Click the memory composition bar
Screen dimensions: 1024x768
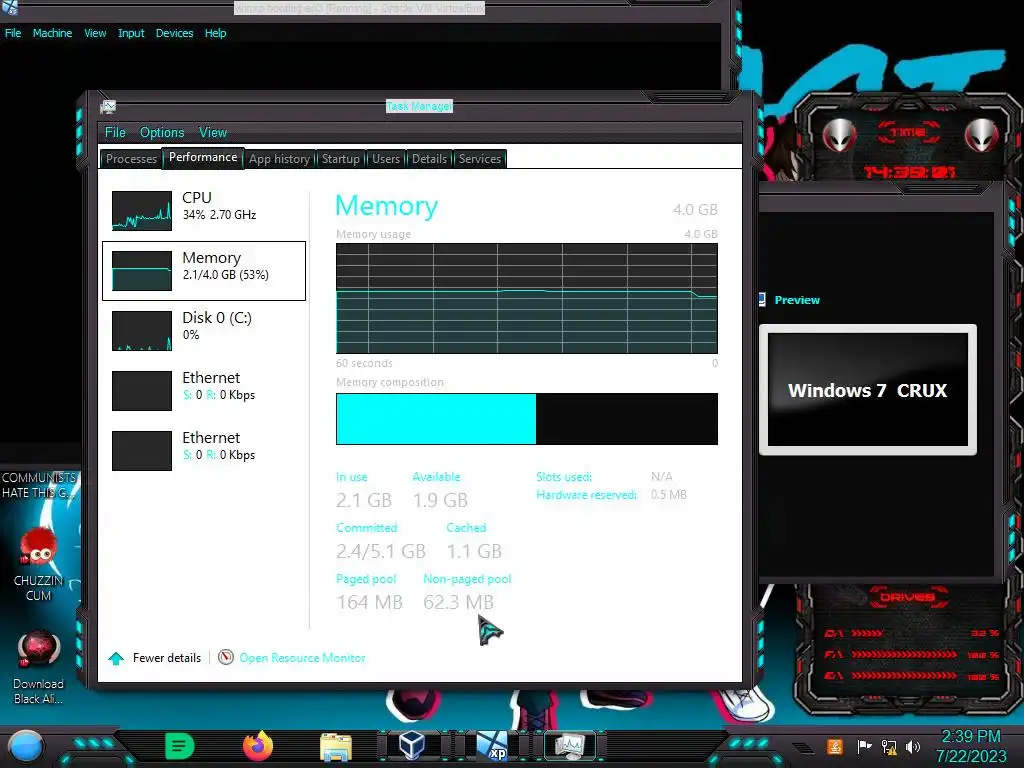click(x=526, y=419)
